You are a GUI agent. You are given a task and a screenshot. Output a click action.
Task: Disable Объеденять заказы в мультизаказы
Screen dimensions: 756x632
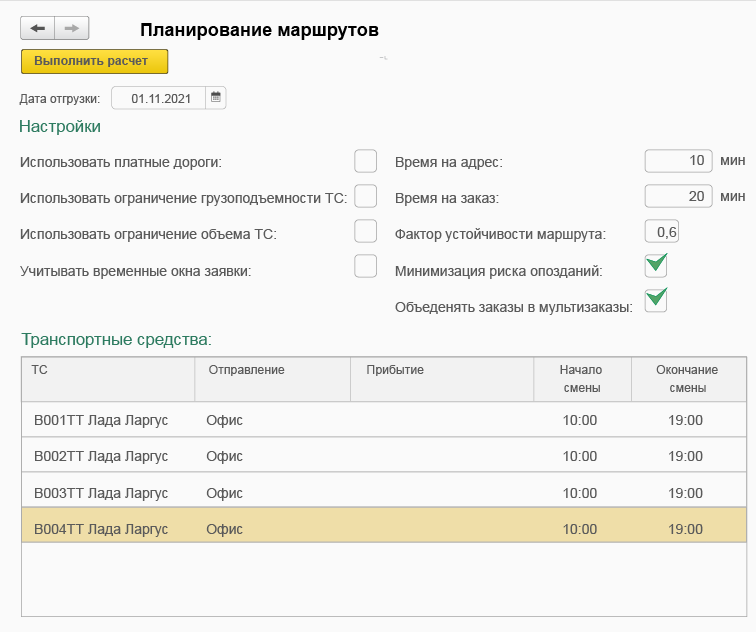click(x=656, y=300)
